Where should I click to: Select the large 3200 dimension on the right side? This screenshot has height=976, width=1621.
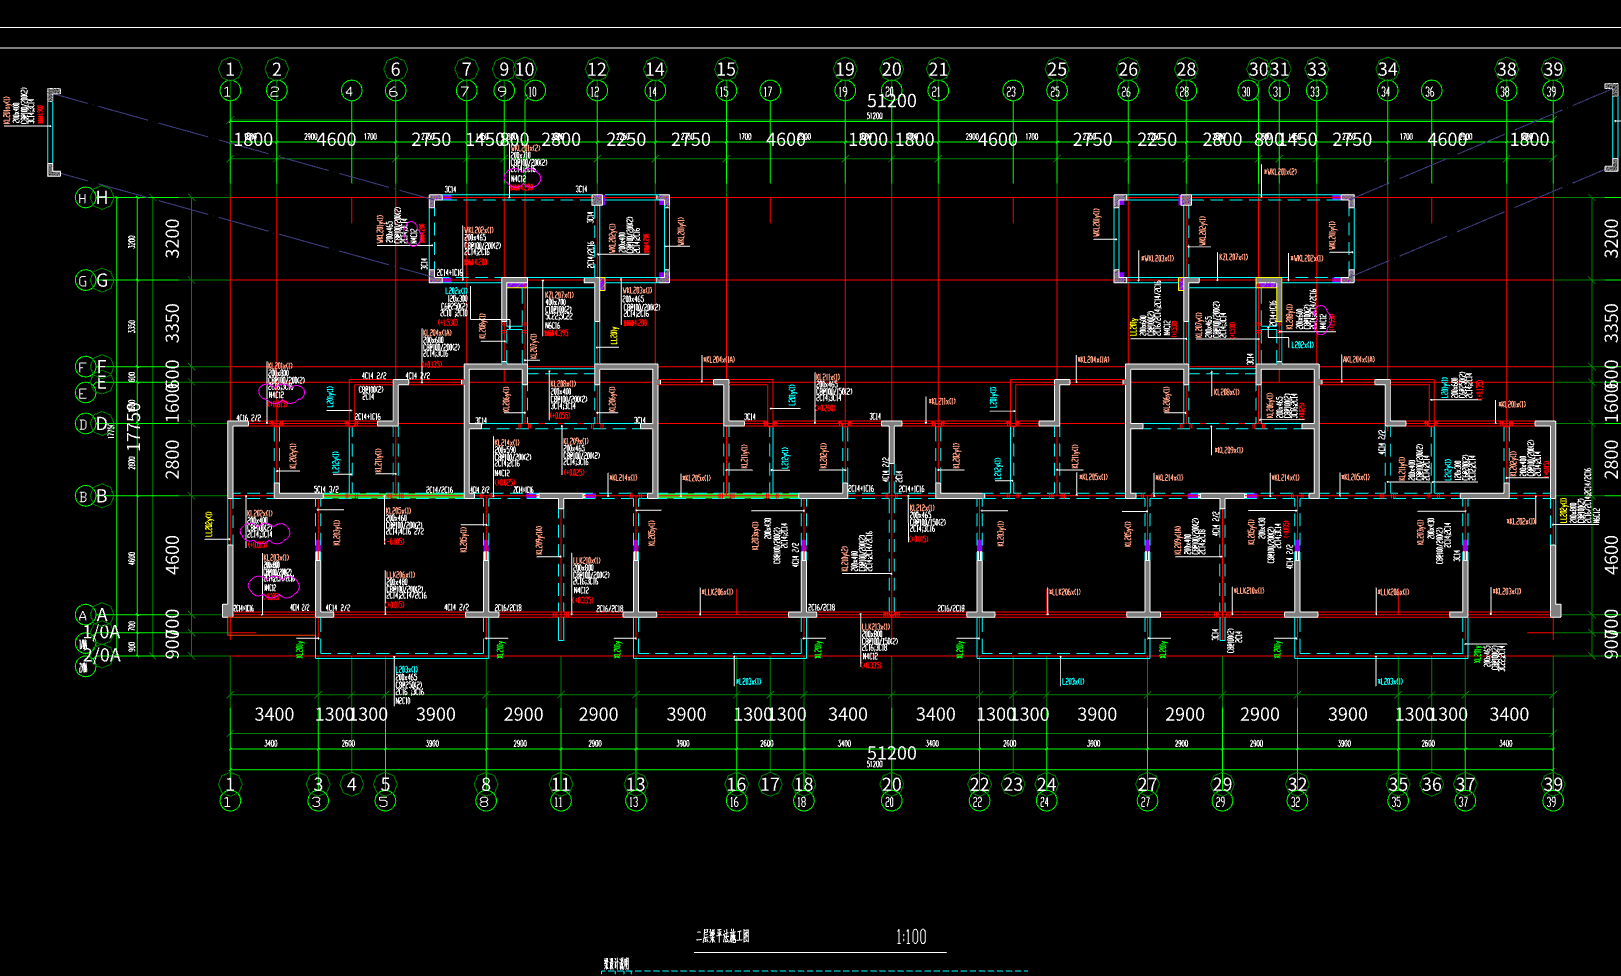(1610, 238)
